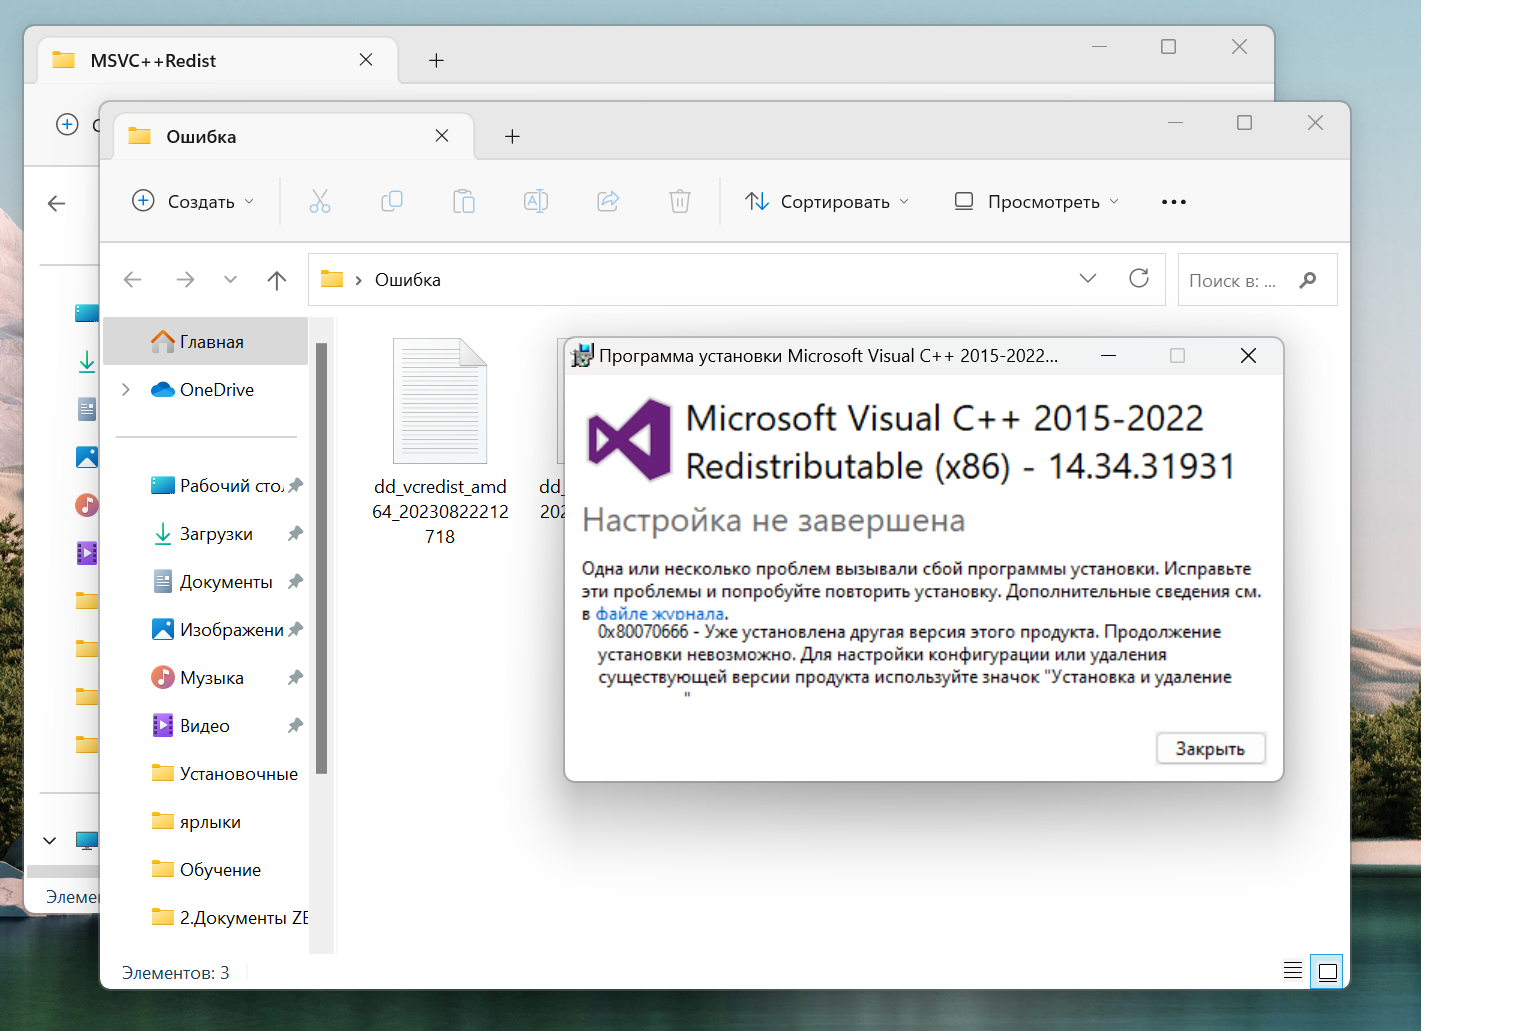Expand the Просмотреть view options

pyautogui.click(x=1036, y=202)
